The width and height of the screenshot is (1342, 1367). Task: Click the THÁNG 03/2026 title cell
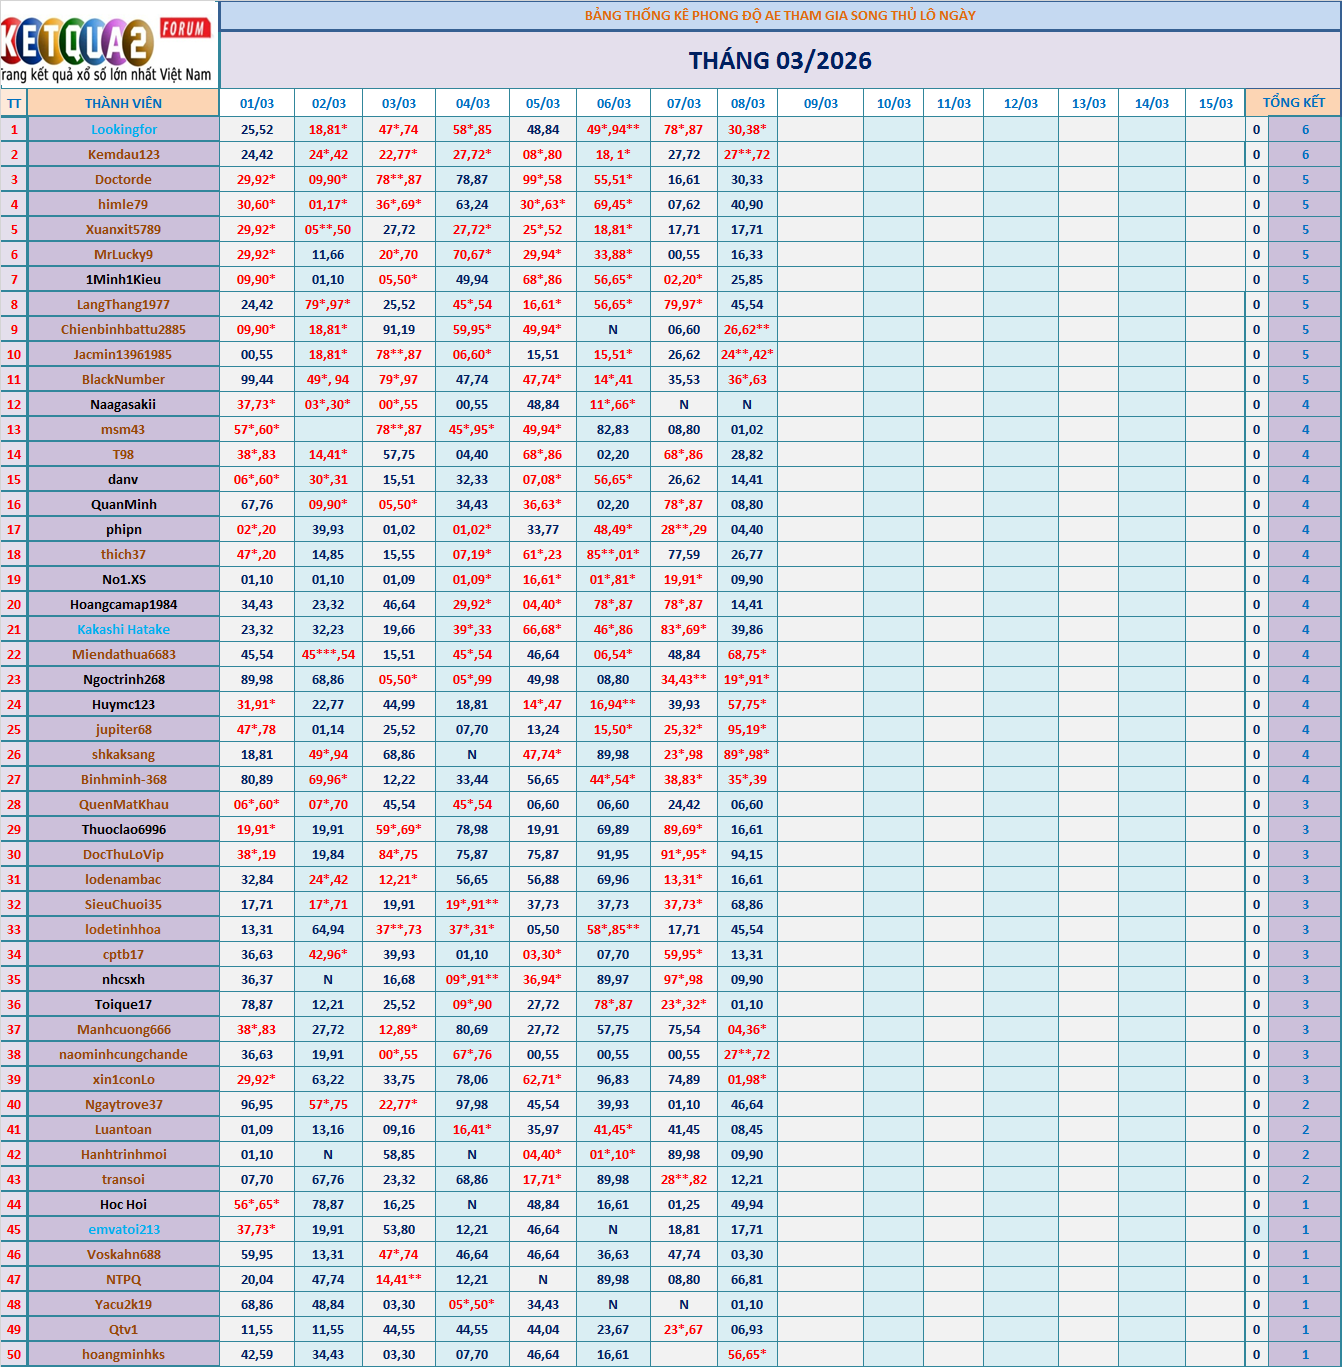tap(780, 61)
